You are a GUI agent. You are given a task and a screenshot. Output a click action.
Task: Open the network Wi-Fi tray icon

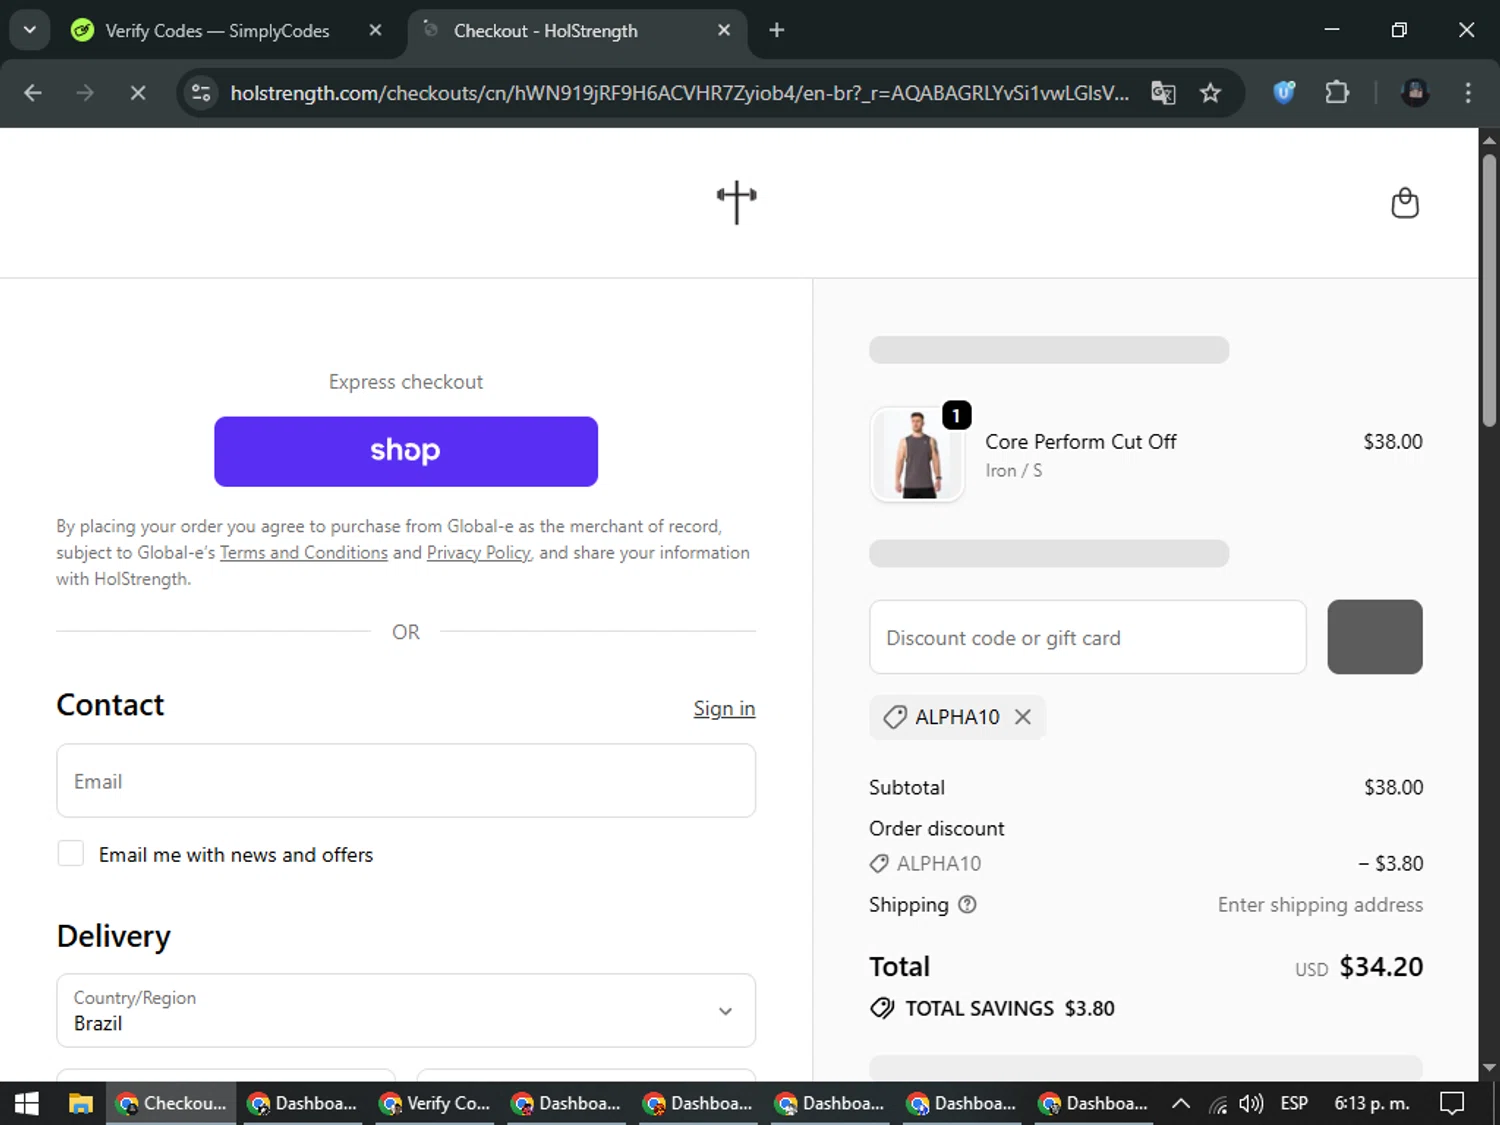[x=1218, y=1104]
